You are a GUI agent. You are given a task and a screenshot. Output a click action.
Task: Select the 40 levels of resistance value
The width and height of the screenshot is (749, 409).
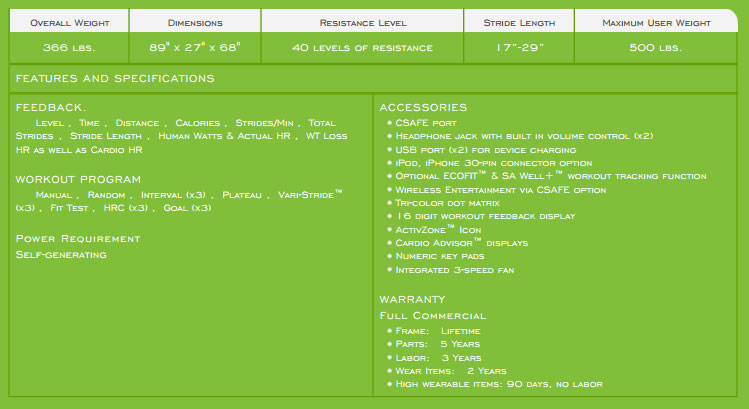click(363, 48)
